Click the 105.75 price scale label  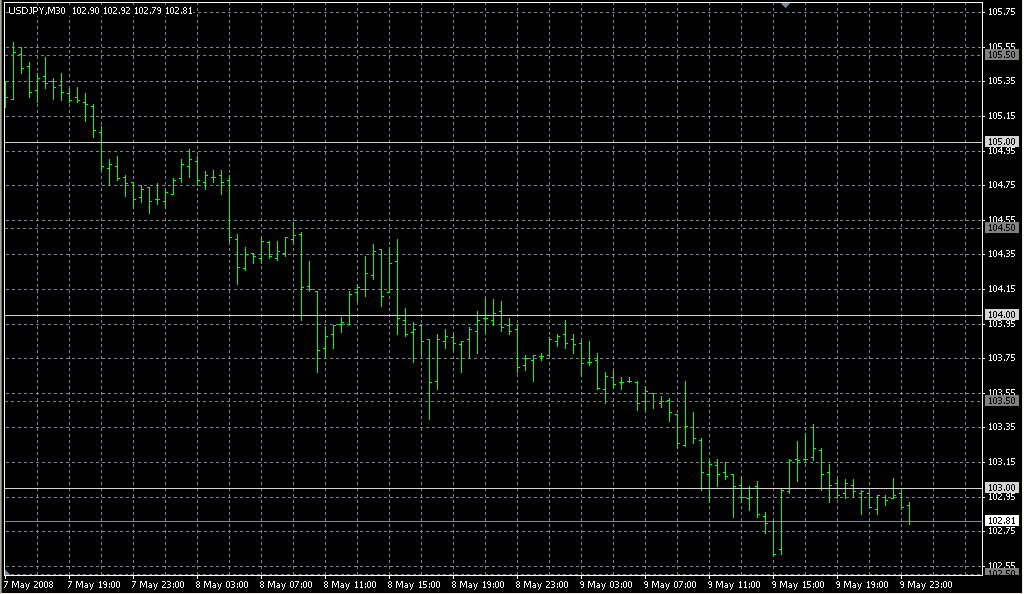click(1001, 12)
